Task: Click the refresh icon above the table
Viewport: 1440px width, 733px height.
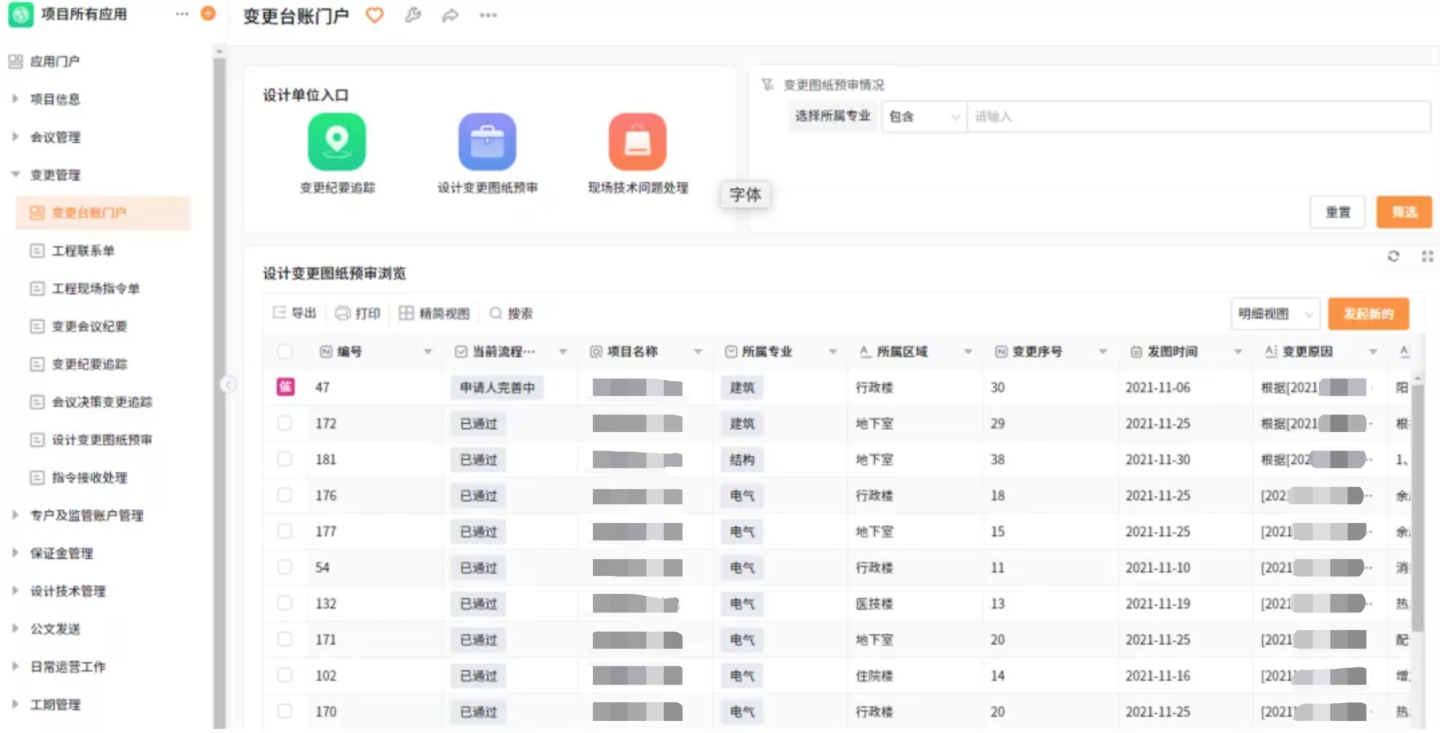Action: coord(1393,257)
